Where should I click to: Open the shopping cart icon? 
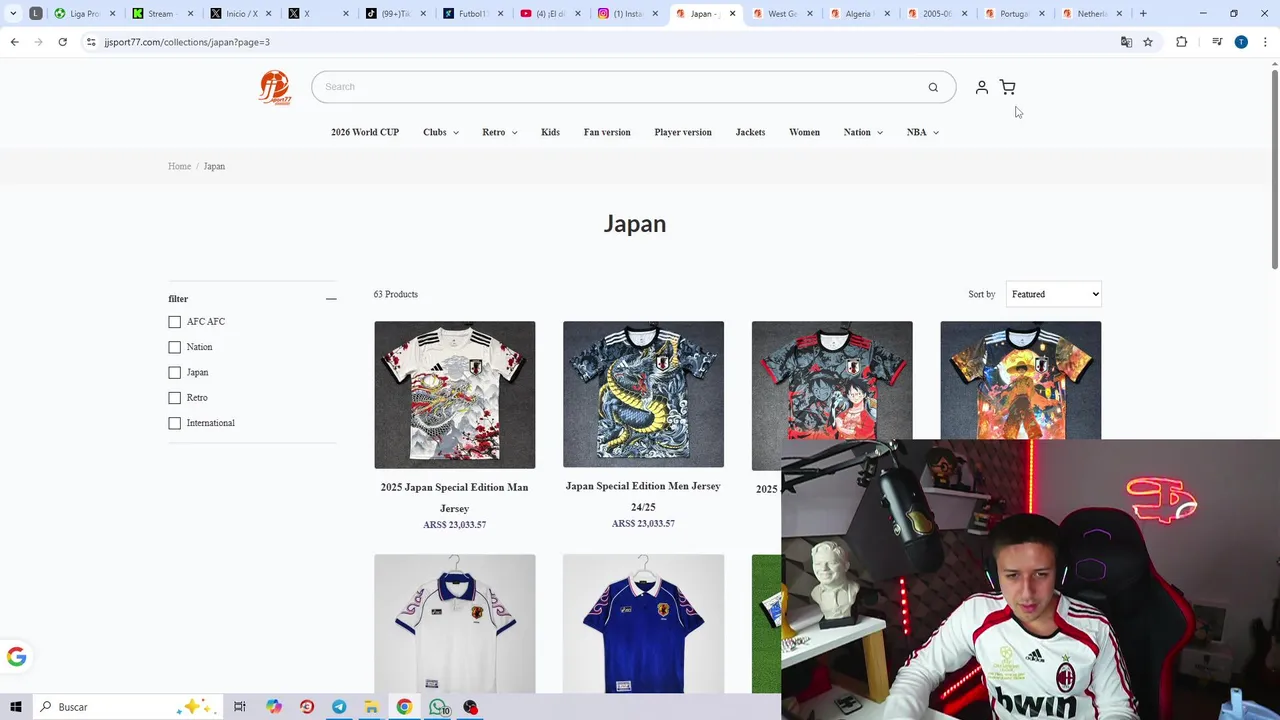(1007, 87)
